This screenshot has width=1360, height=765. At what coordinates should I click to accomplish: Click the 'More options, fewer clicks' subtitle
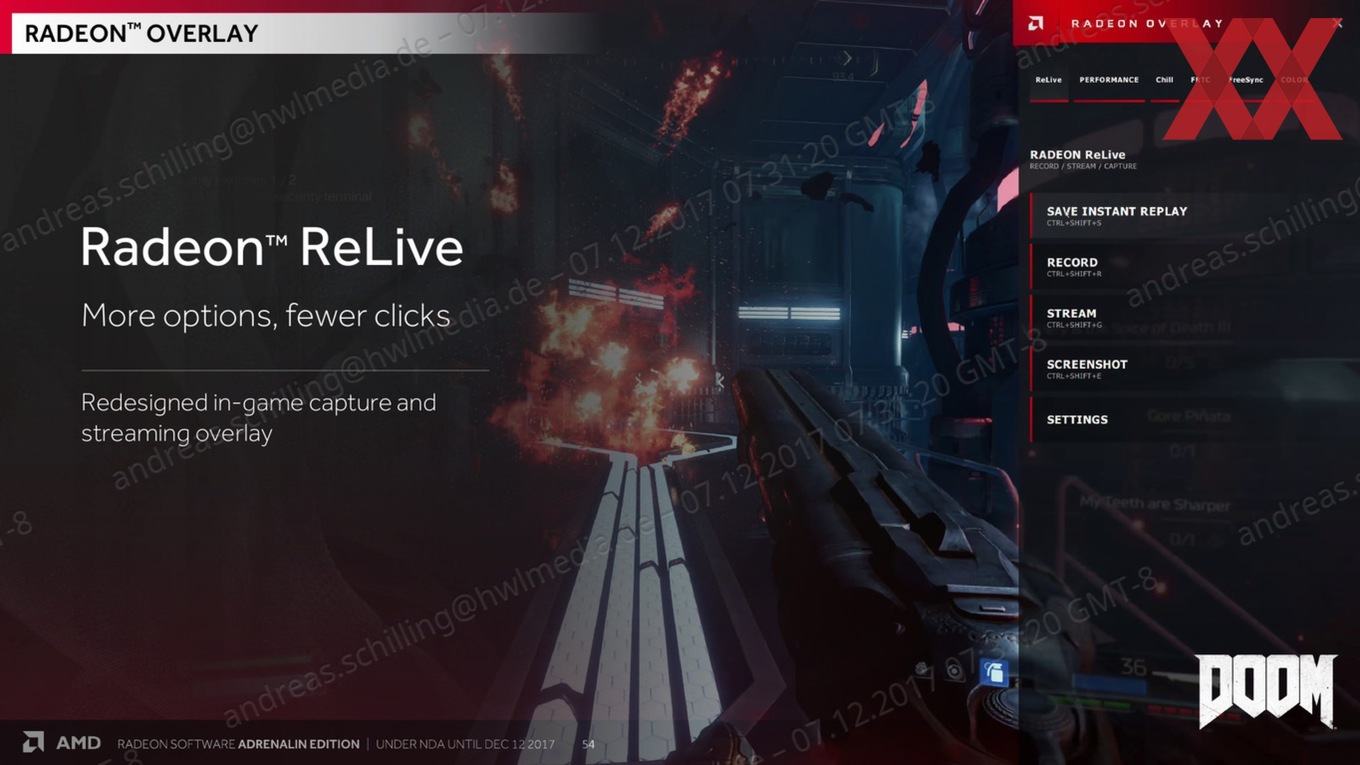[266, 316]
